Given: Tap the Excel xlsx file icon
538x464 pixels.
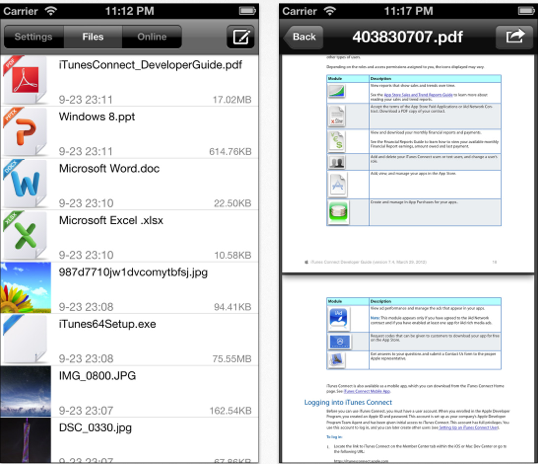Looking at the screenshot, I should (x=25, y=235).
